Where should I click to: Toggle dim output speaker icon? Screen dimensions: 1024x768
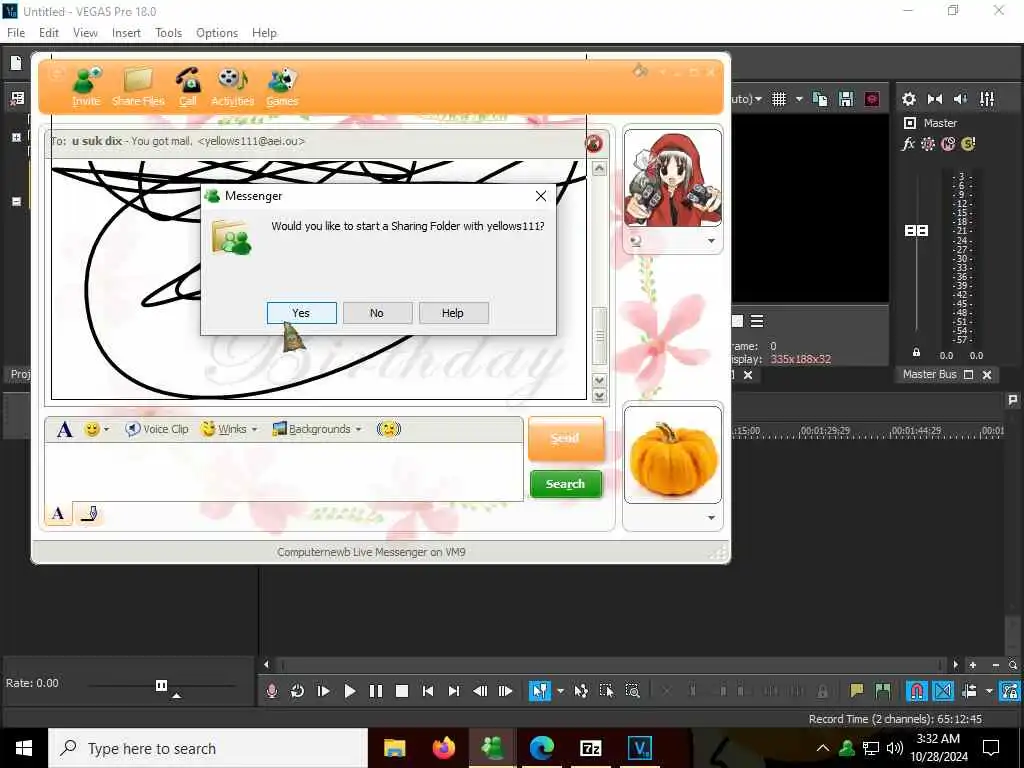click(x=961, y=99)
